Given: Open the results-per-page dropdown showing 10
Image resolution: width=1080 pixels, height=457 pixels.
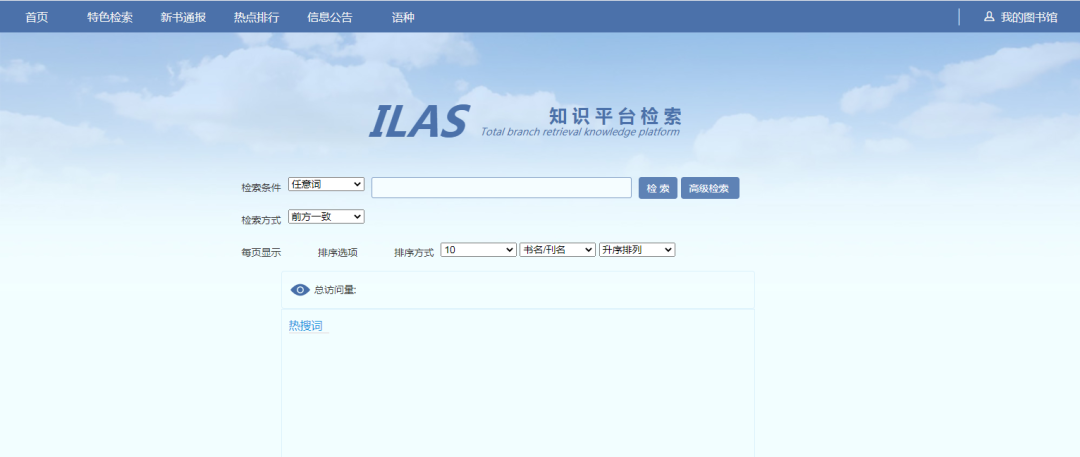Looking at the screenshot, I should click(x=479, y=250).
